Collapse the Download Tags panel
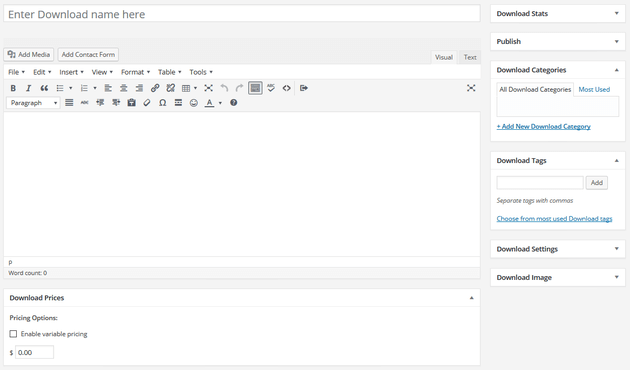The width and height of the screenshot is (630, 370). pos(617,161)
